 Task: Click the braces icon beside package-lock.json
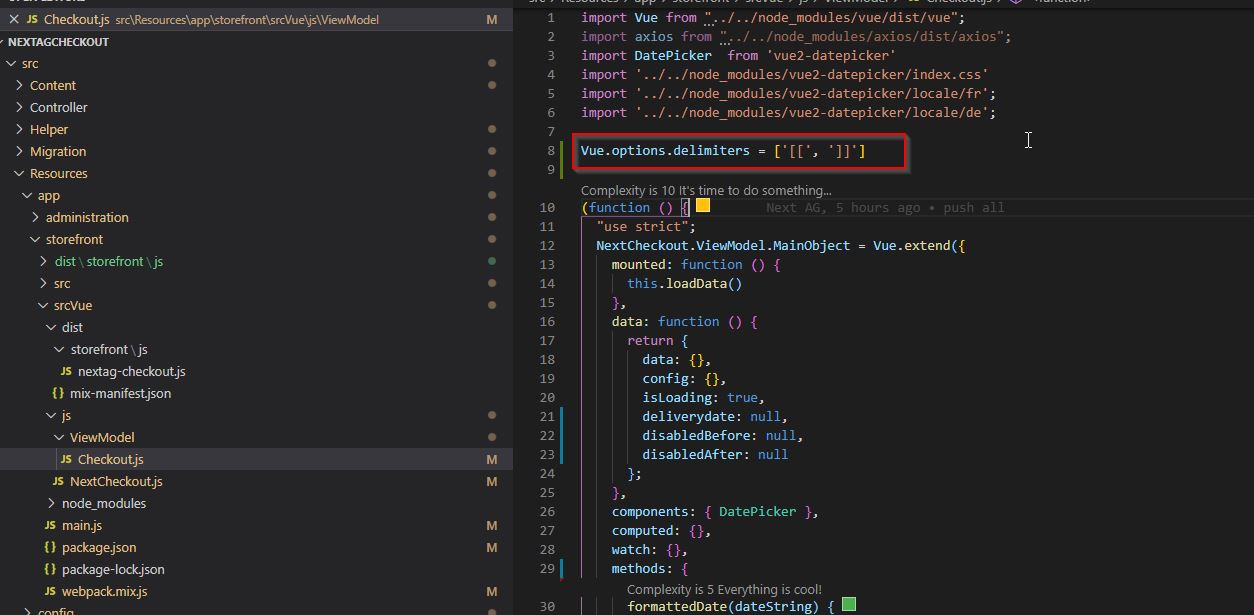coord(50,569)
